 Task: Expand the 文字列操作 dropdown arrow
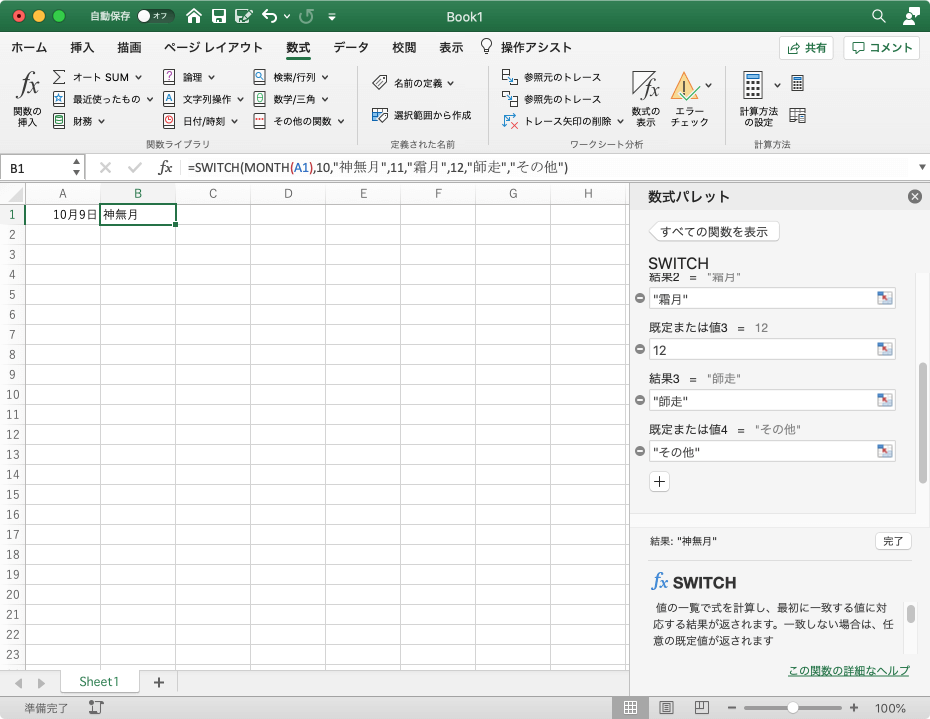240,99
